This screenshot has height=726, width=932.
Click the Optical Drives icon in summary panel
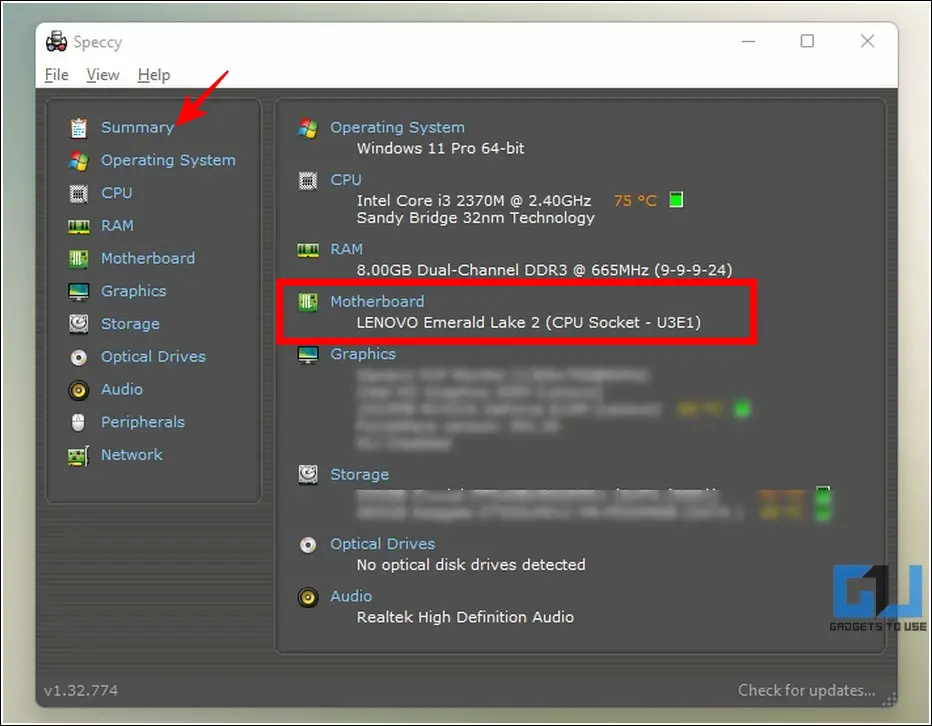[x=308, y=545]
